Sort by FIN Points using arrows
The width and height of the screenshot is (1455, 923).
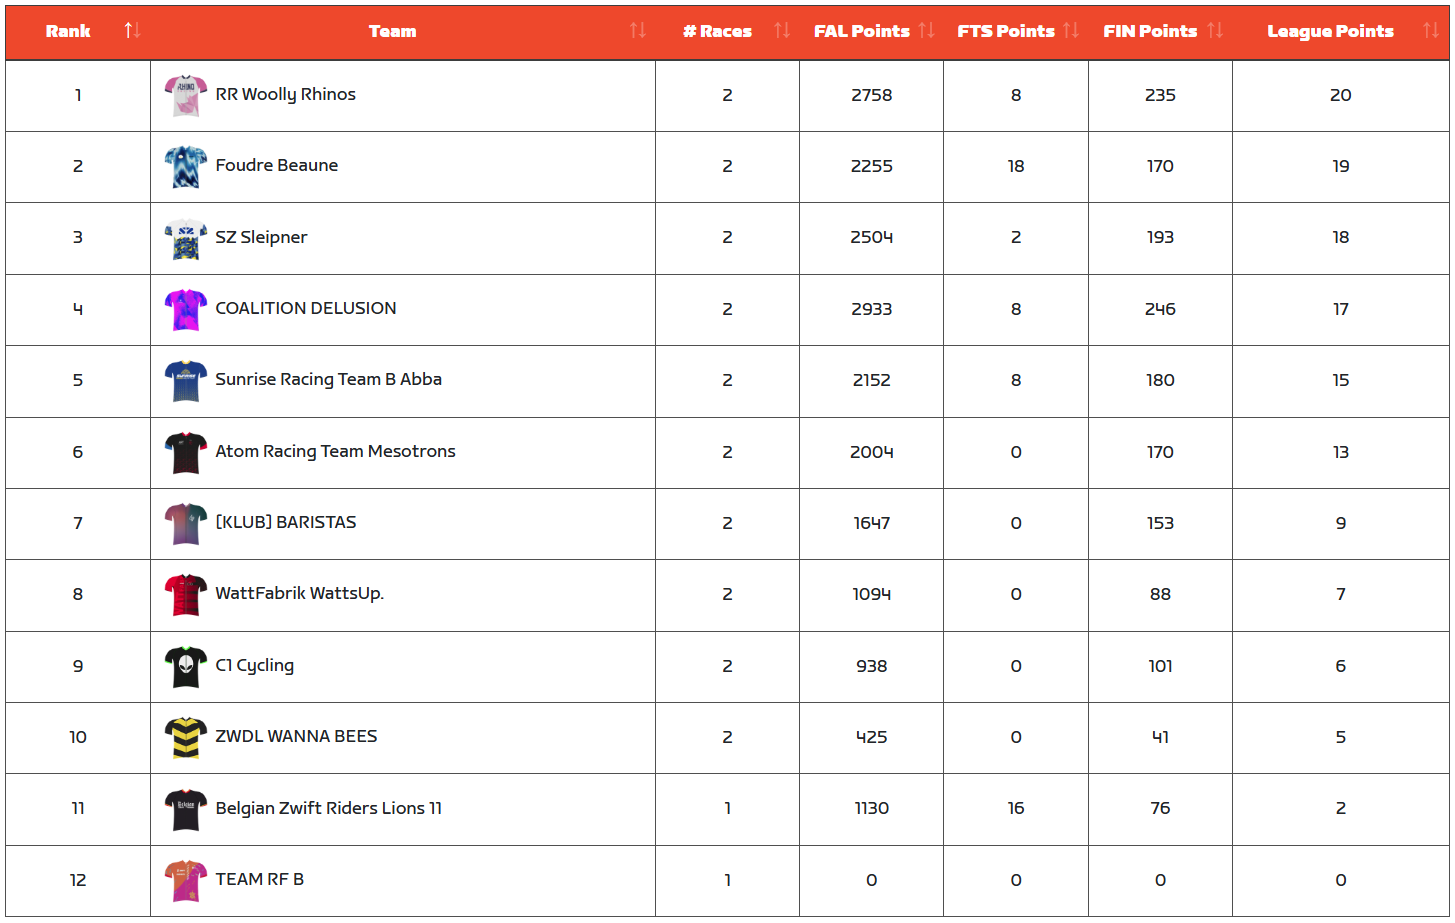tap(1215, 31)
